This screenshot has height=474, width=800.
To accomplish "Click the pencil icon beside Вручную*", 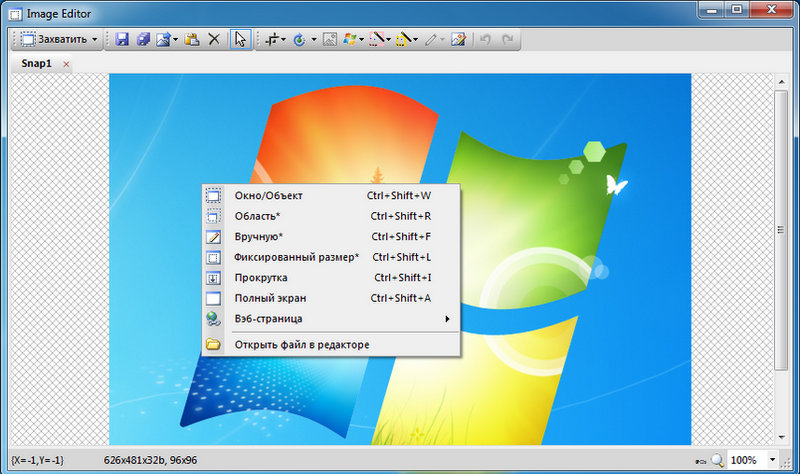I will coord(213,237).
